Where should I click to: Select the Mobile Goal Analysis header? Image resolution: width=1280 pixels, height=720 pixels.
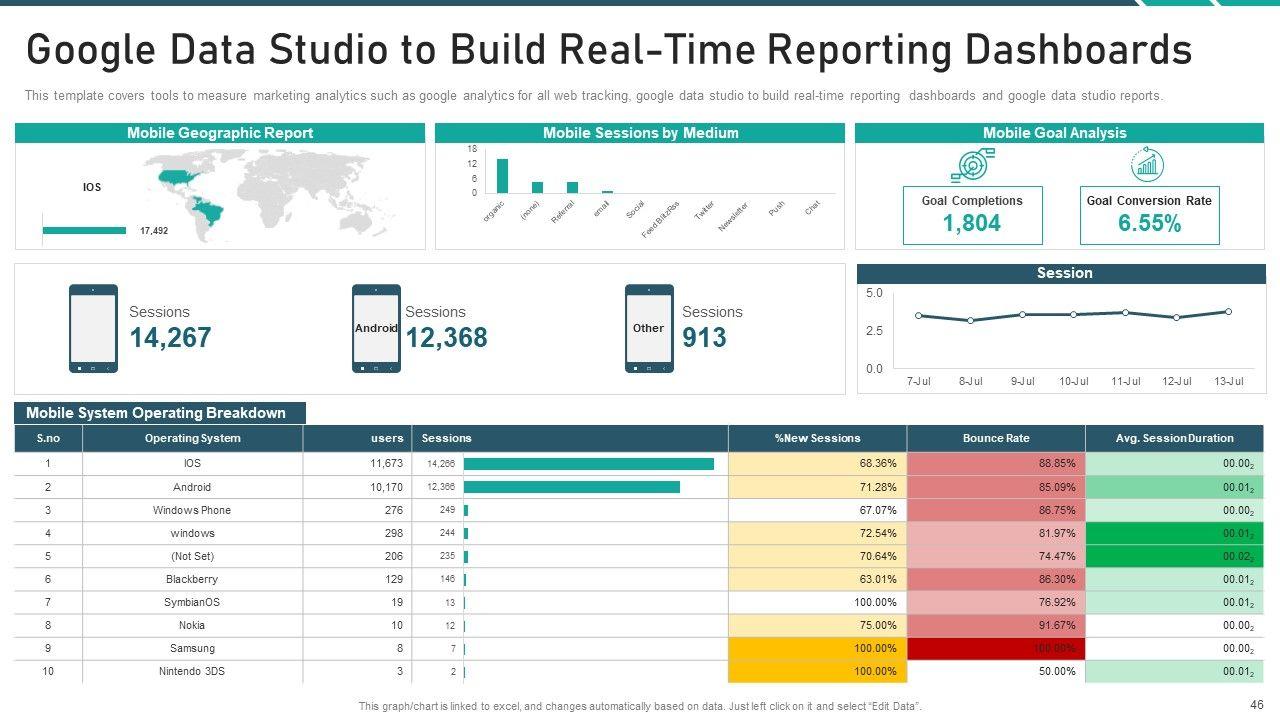coord(1054,133)
